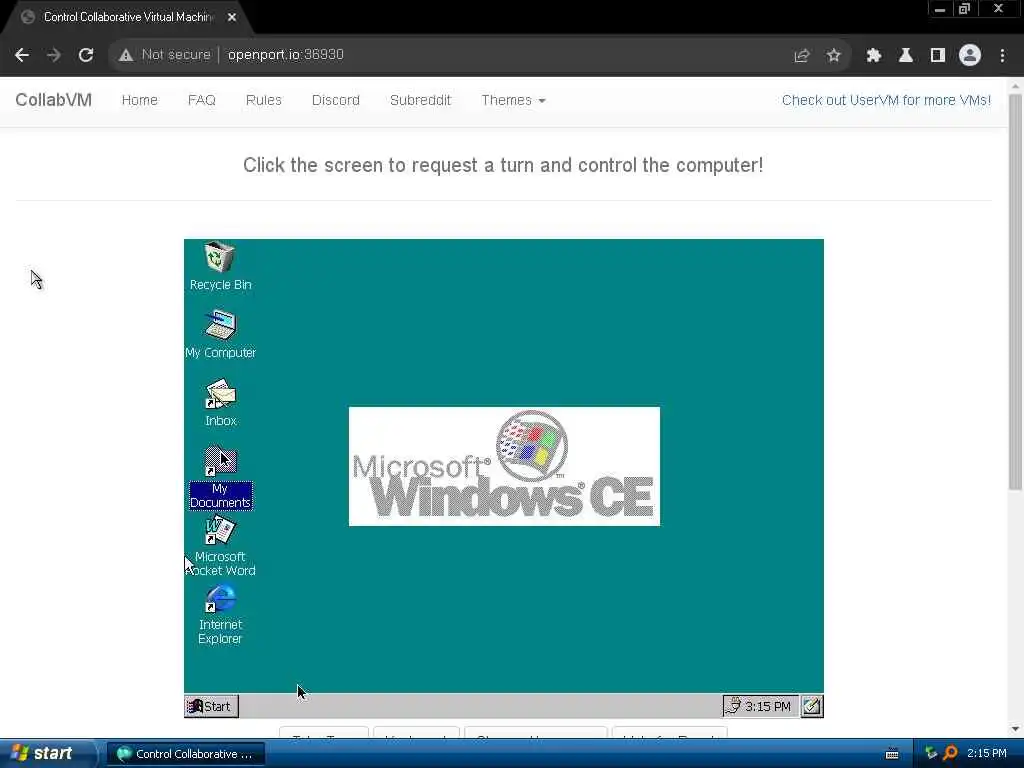Open the Rules nav item
Image resolution: width=1024 pixels, height=768 pixels.
[264, 100]
